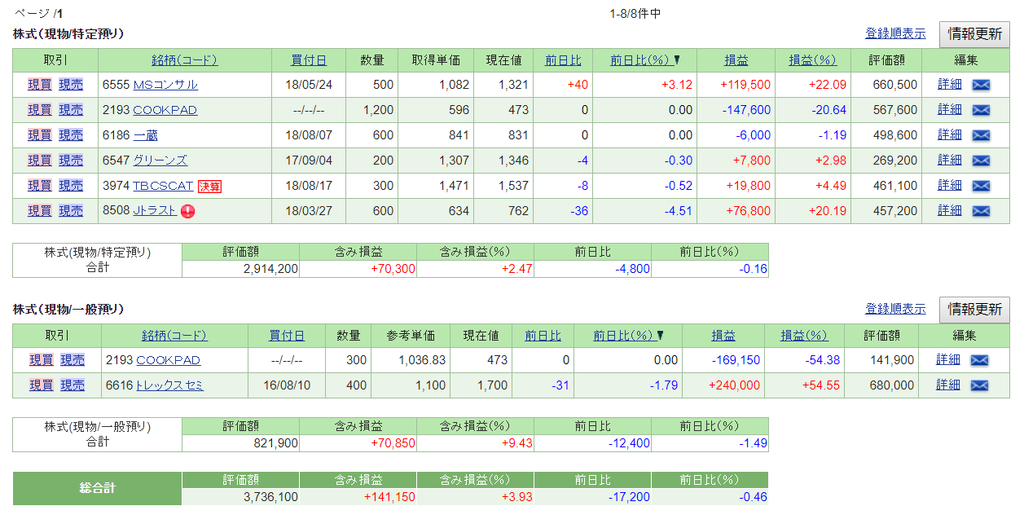This screenshot has width=1024, height=528.
Task: Open 詳細 for TBCSCAT
Action: pyautogui.click(x=950, y=186)
